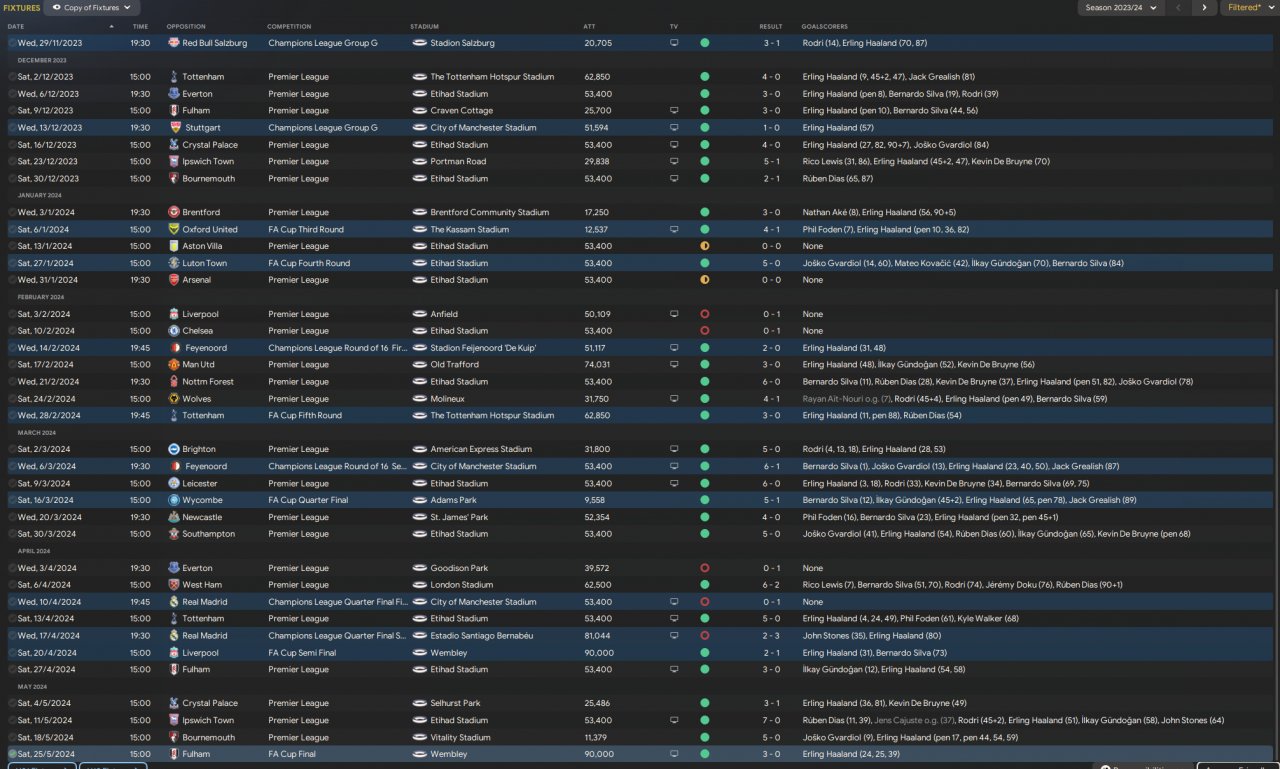Open the 6 - 2 result against West Ham

click(x=771, y=585)
